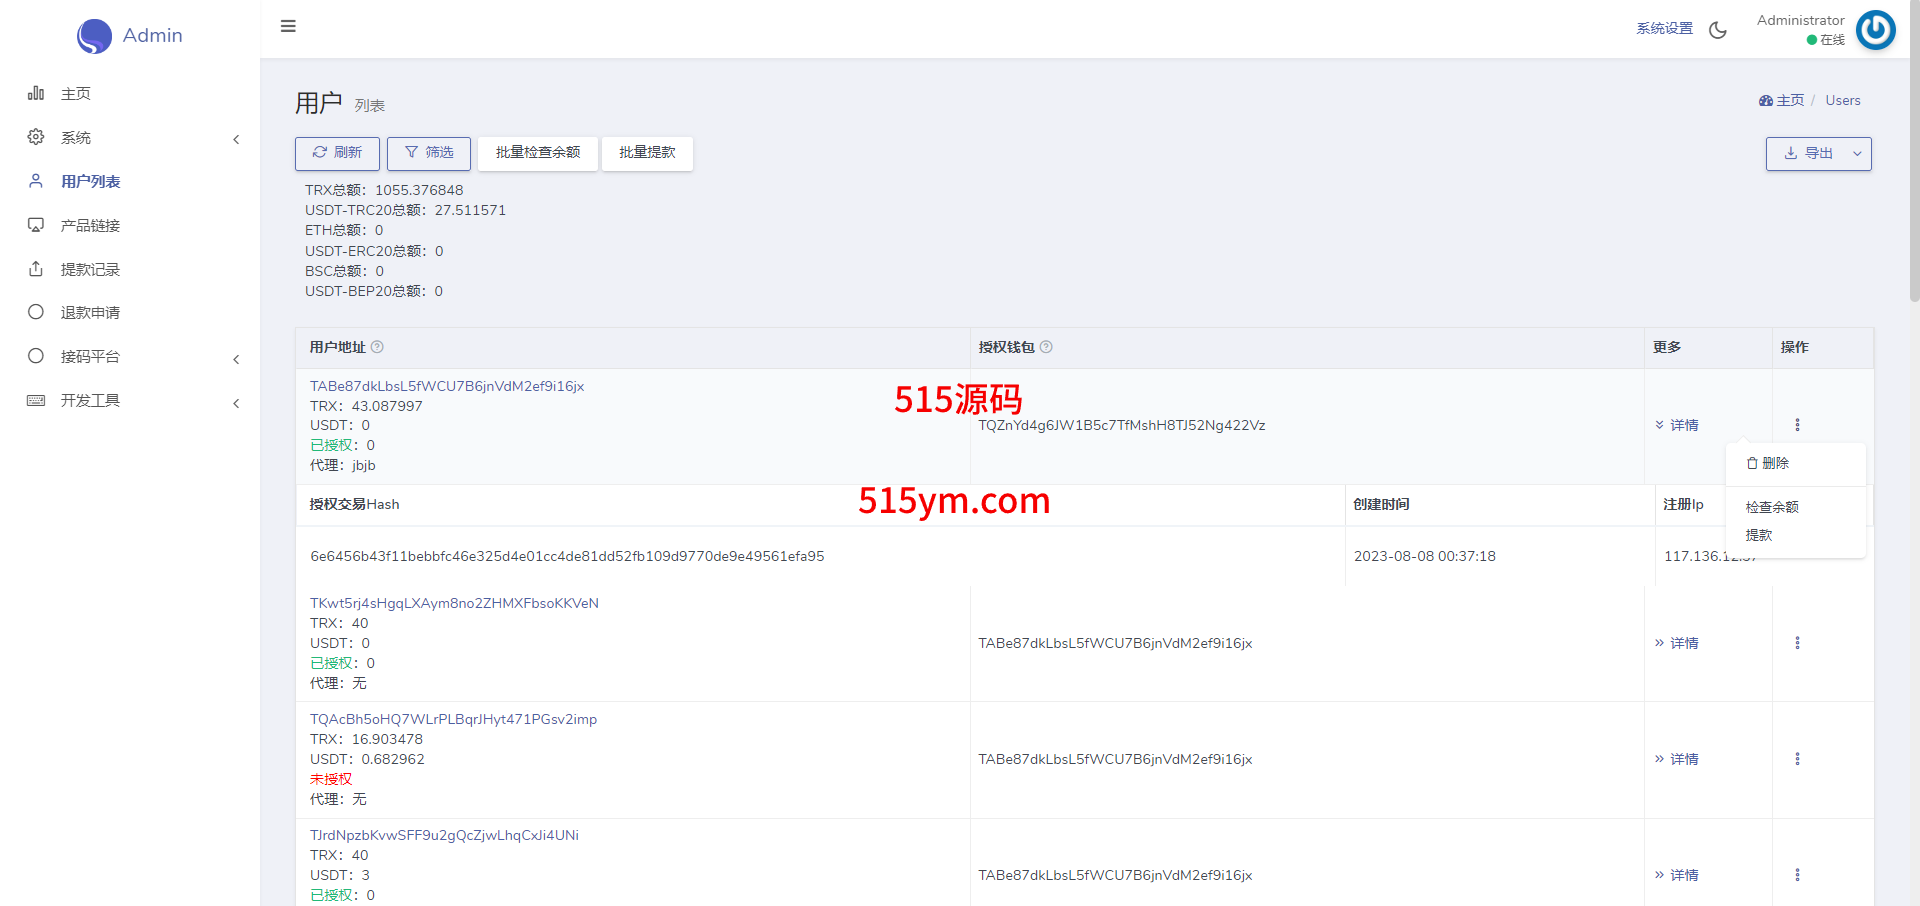Expand the 开发工具 sidebar submenu
1920x906 pixels.
coord(236,403)
